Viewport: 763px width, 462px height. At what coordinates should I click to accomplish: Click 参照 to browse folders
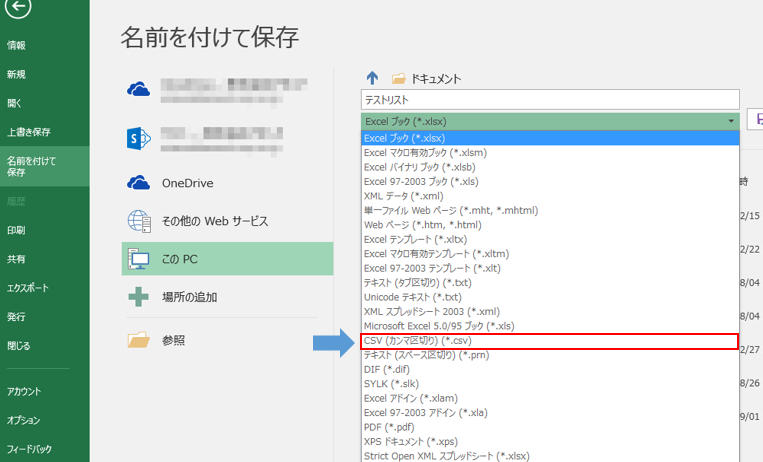click(x=173, y=340)
